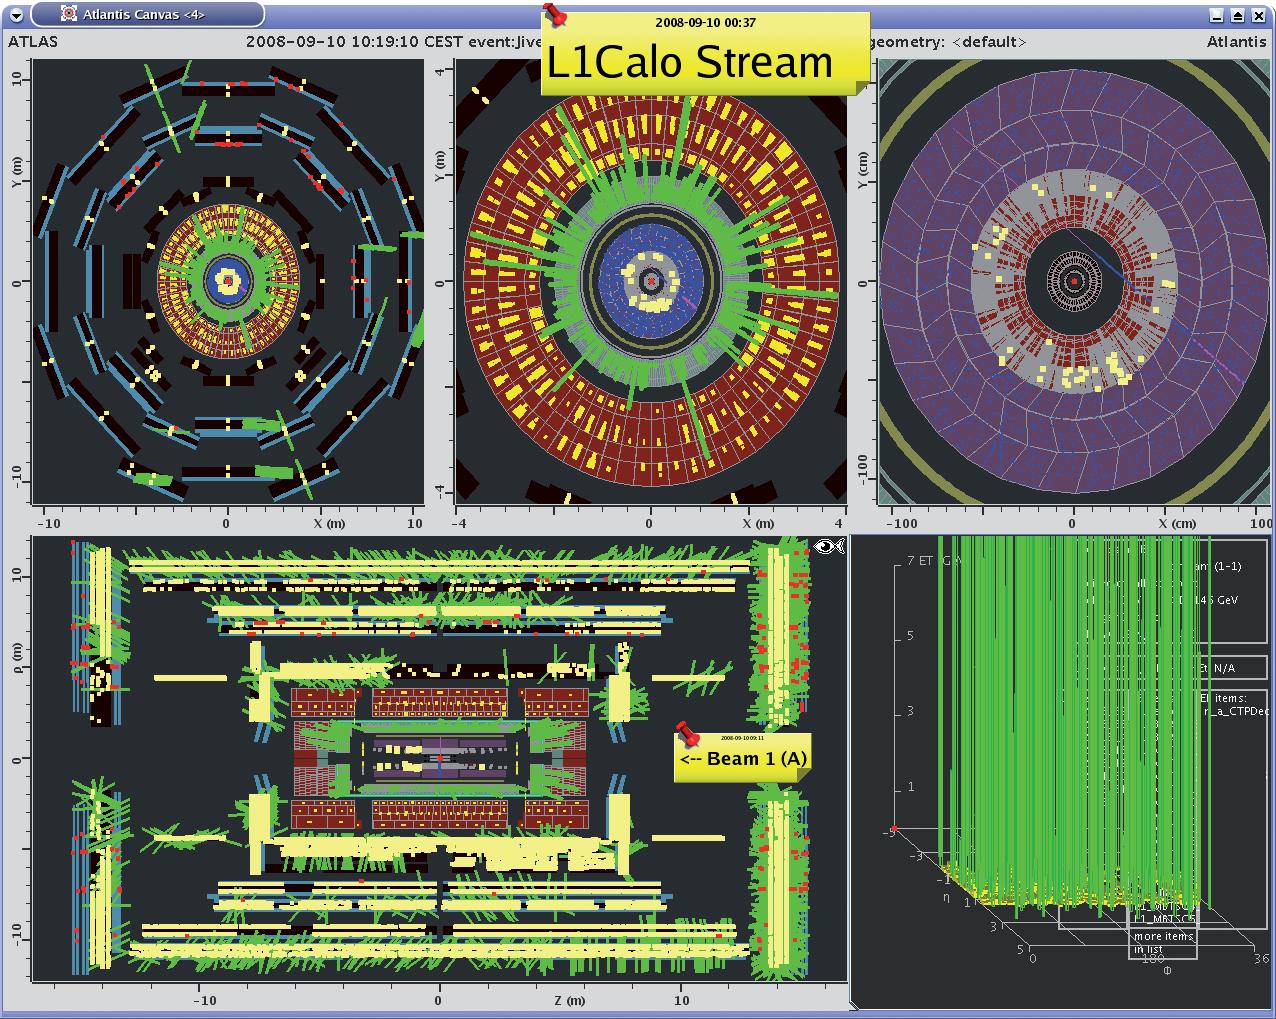Click the 'r_a_CTPDec' trigger item text
The width and height of the screenshot is (1276, 1019).
click(1235, 712)
